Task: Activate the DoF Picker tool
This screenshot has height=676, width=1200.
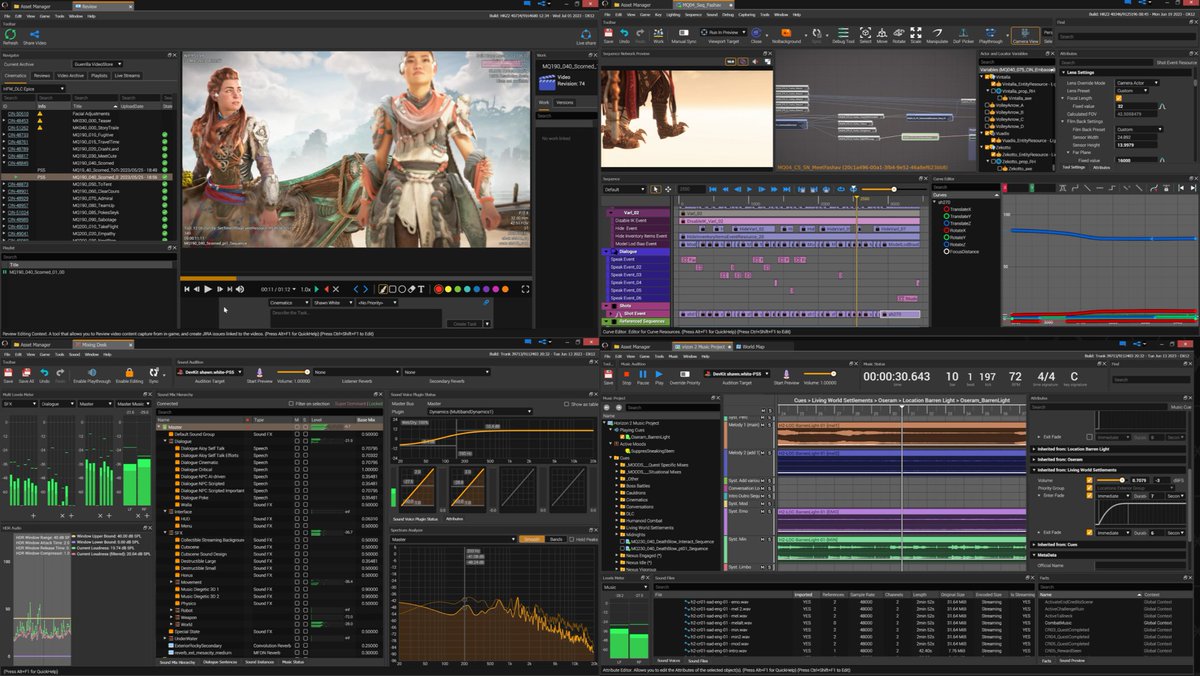Action: point(963,36)
